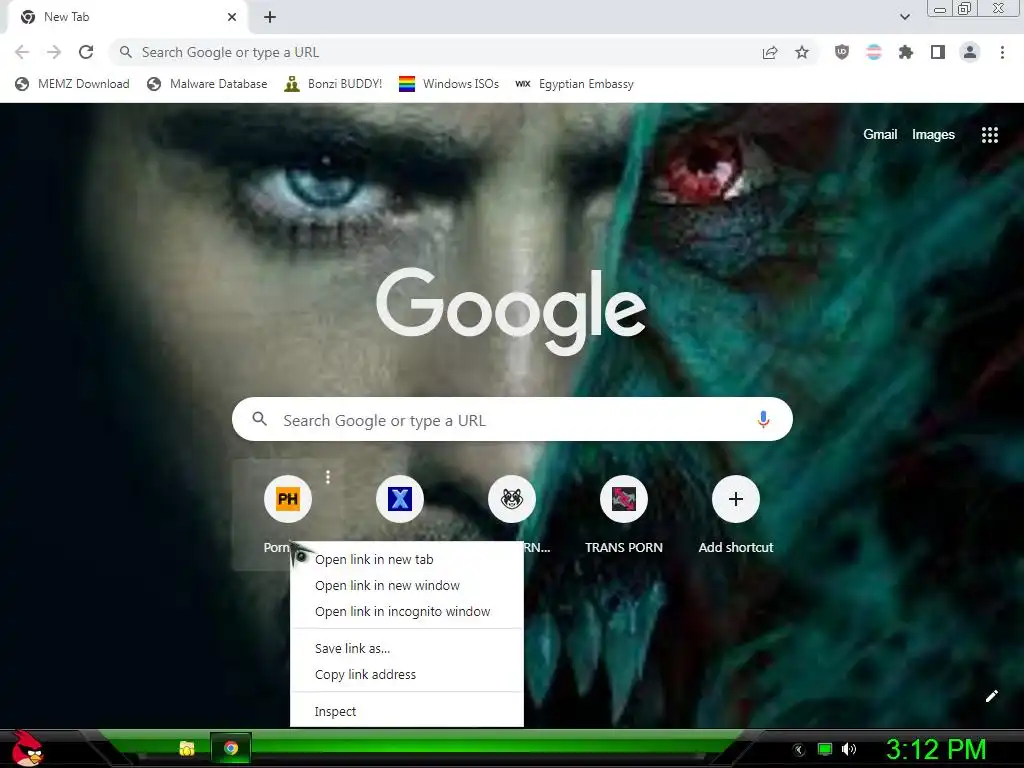Toggle the side panel icon
The width and height of the screenshot is (1024, 768).
(x=938, y=52)
